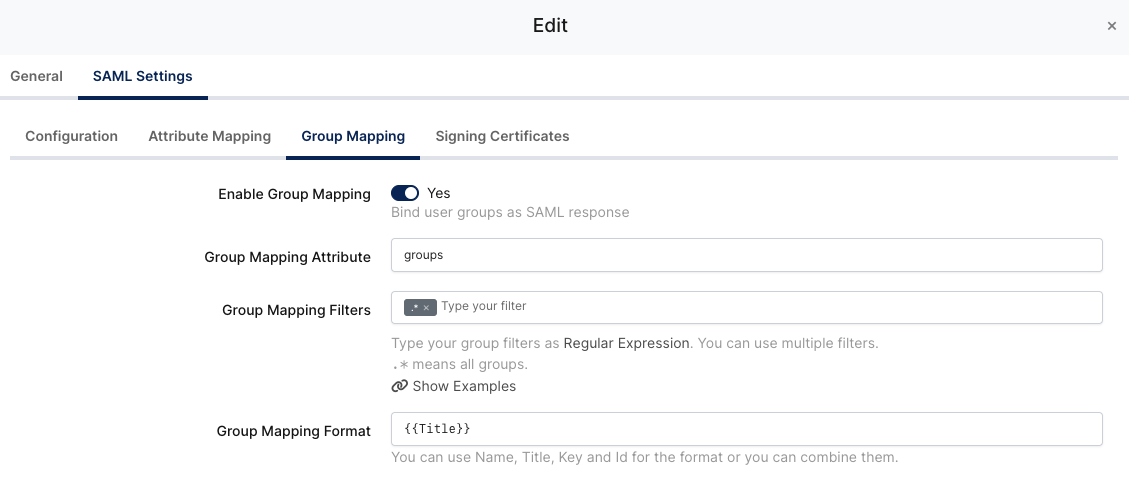This screenshot has height=483, width=1129.
Task: Switch to the General tab
Action: (37, 76)
